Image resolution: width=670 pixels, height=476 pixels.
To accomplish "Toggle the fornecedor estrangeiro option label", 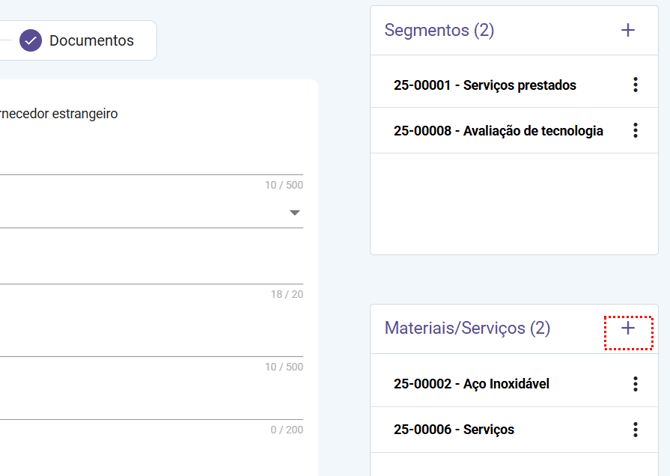I will (x=58, y=114).
